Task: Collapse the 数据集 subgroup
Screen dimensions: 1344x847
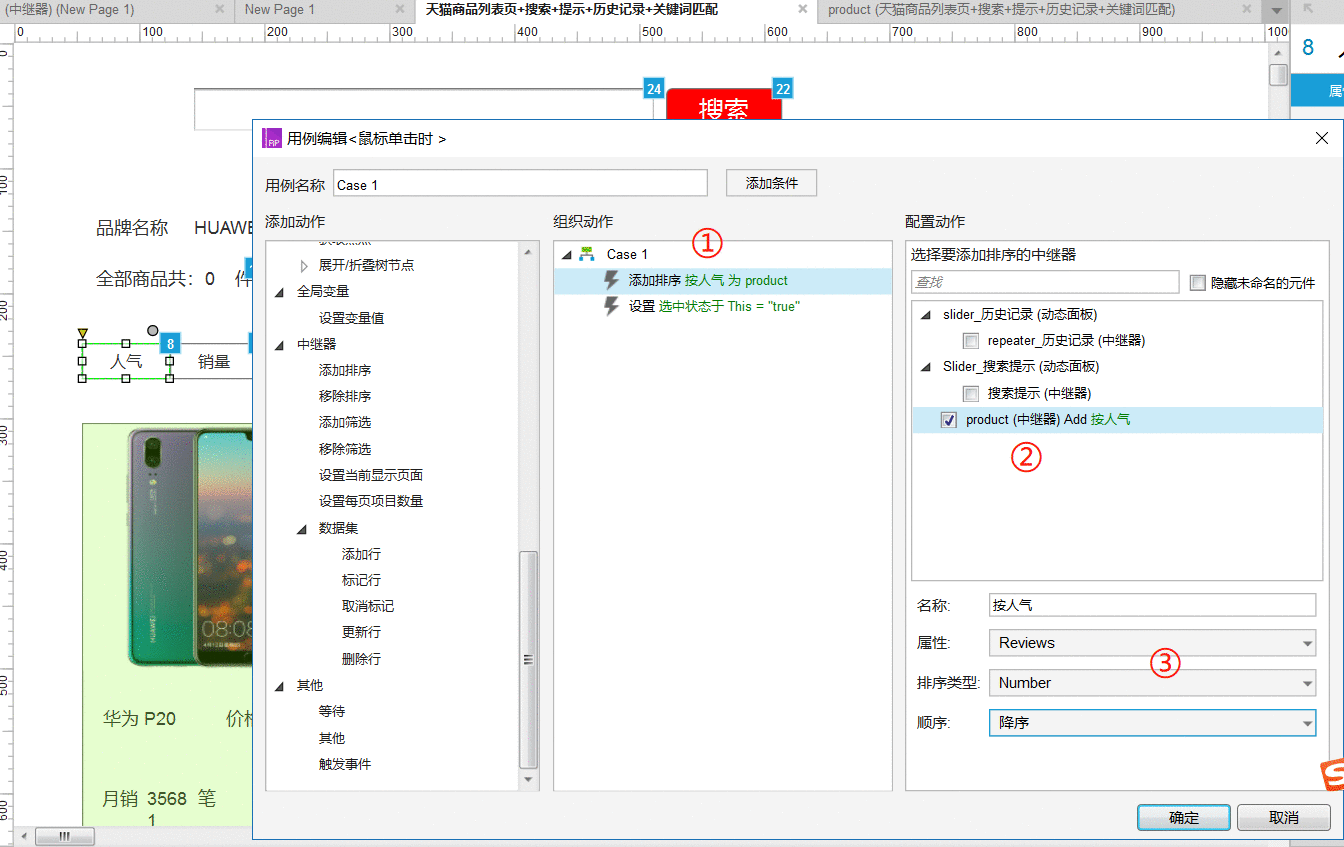Action: pyautogui.click(x=302, y=528)
